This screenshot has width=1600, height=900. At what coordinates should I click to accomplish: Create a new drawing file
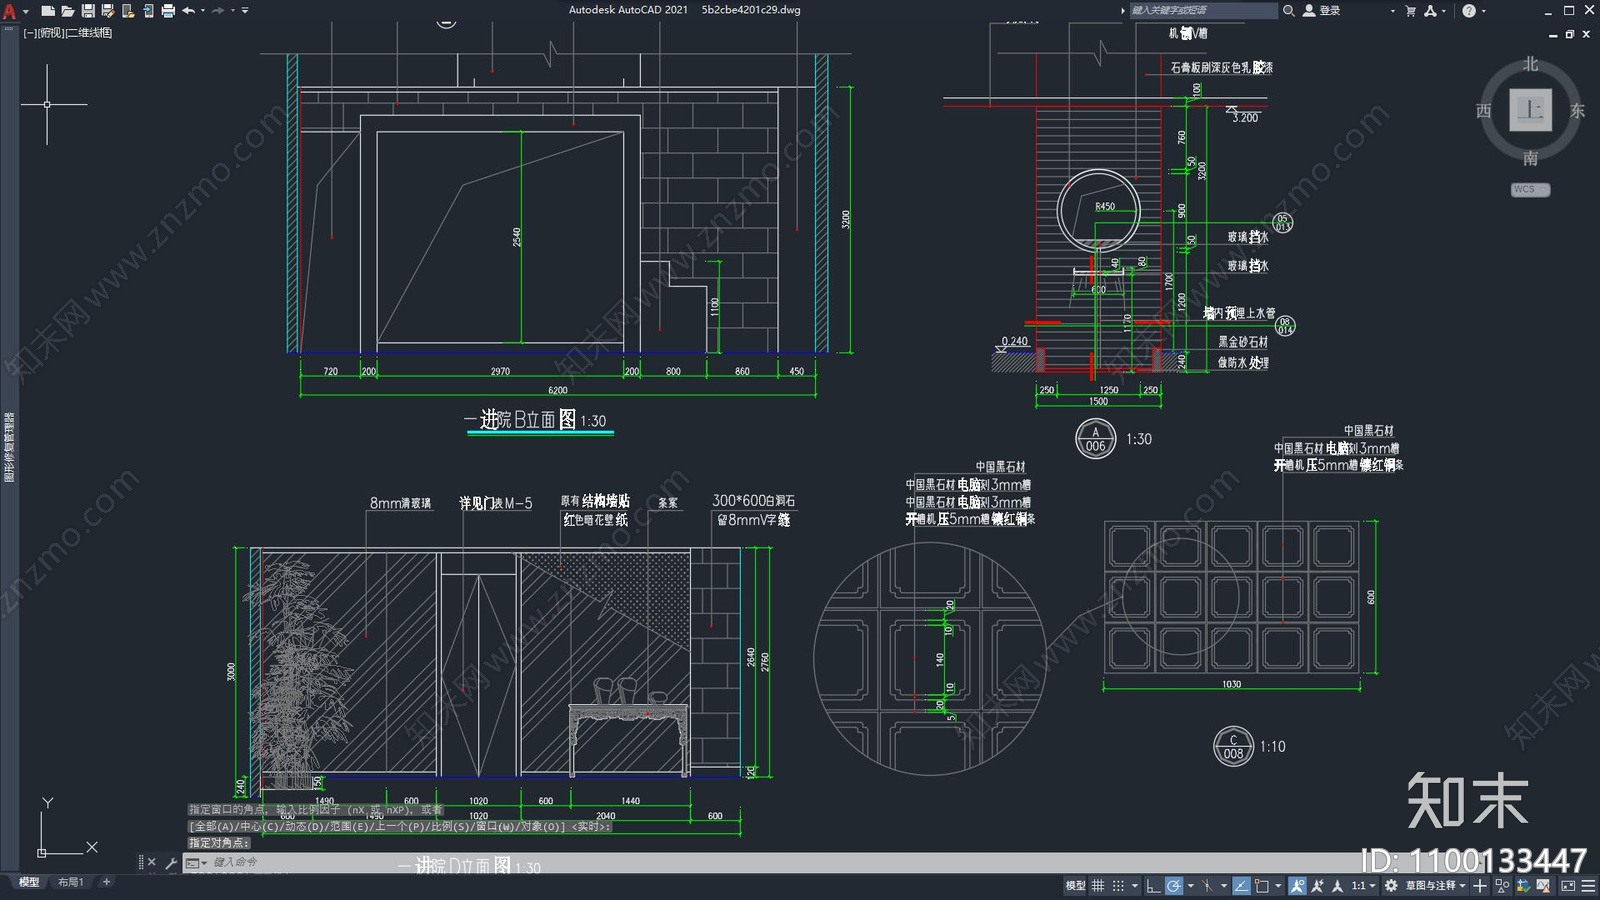coord(48,11)
